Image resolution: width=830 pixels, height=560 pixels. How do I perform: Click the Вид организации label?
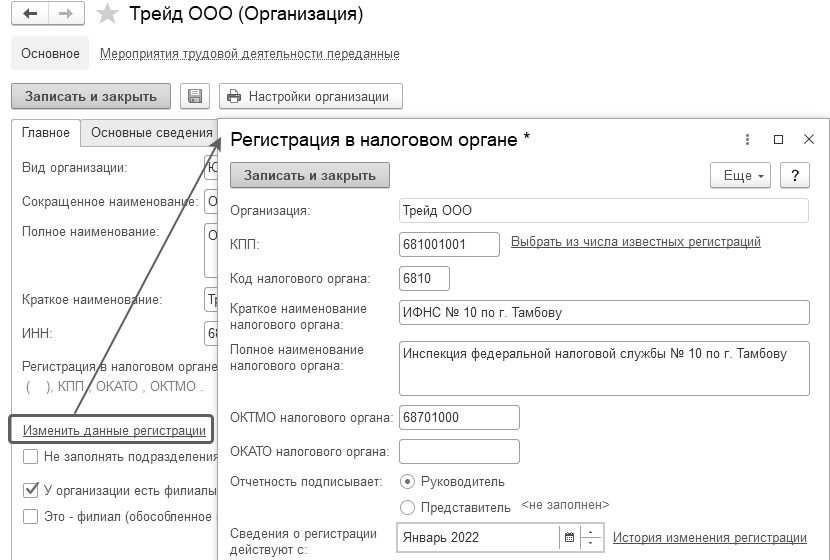pyautogui.click(x=75, y=168)
